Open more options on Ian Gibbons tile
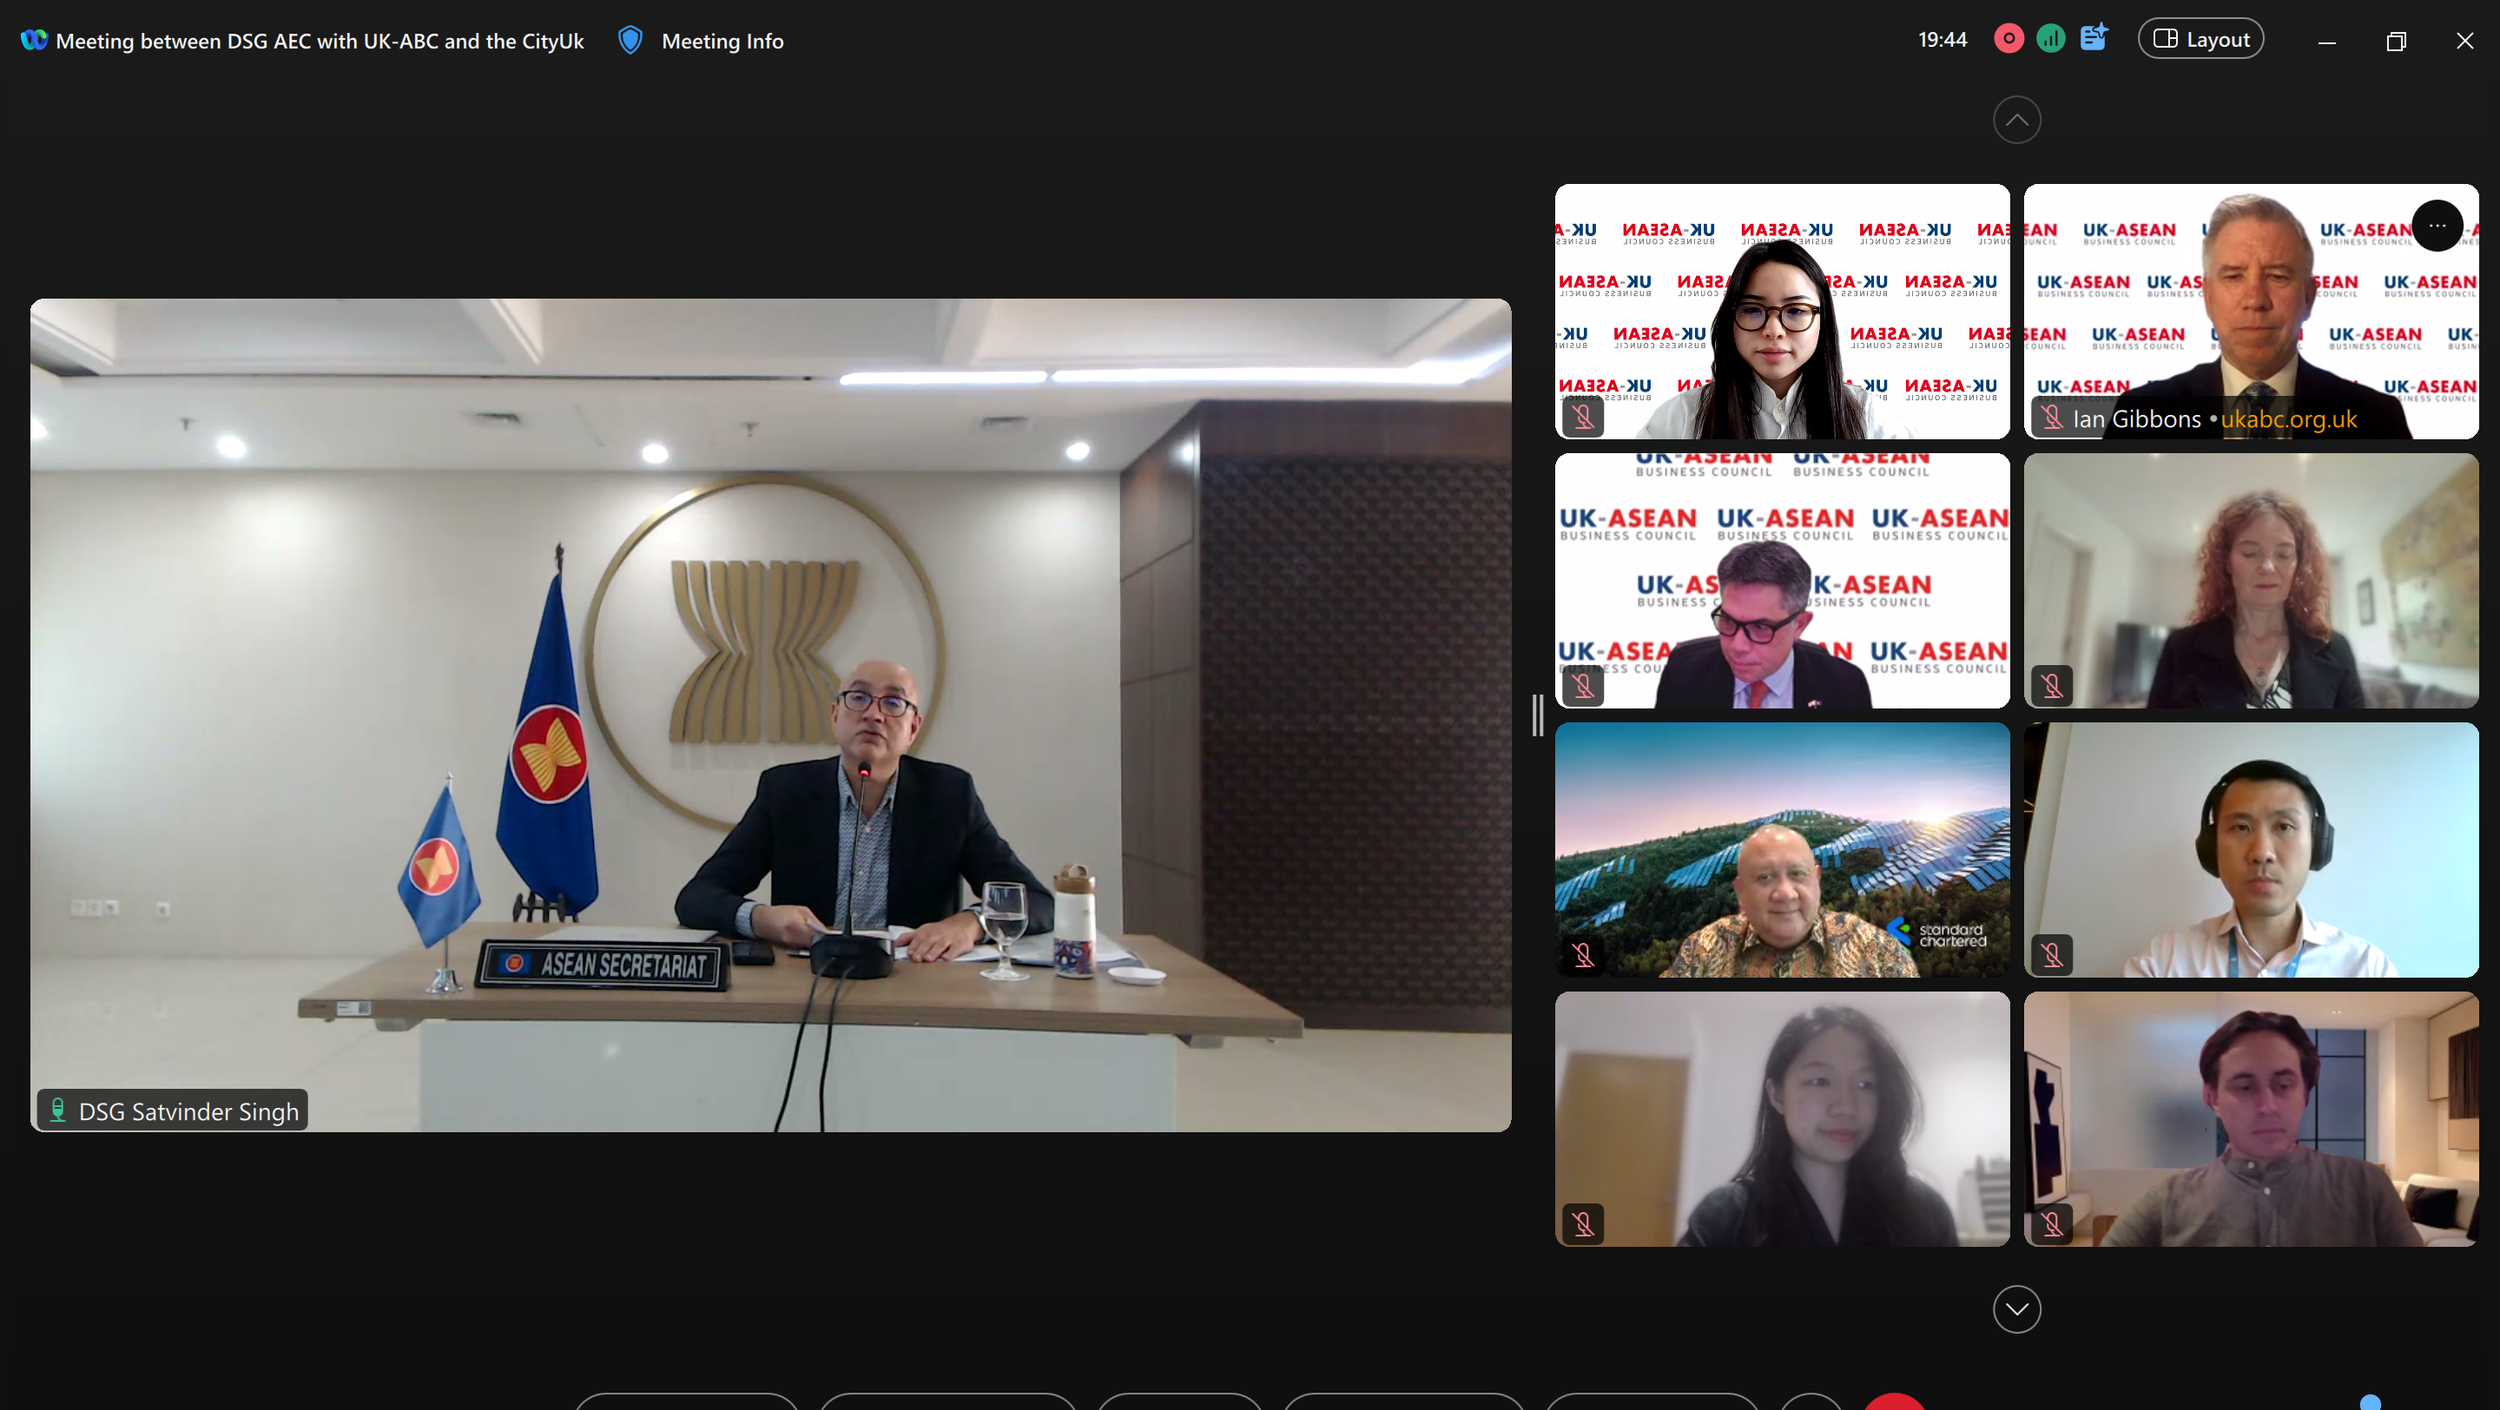The width and height of the screenshot is (2500, 1410). pos(2437,226)
